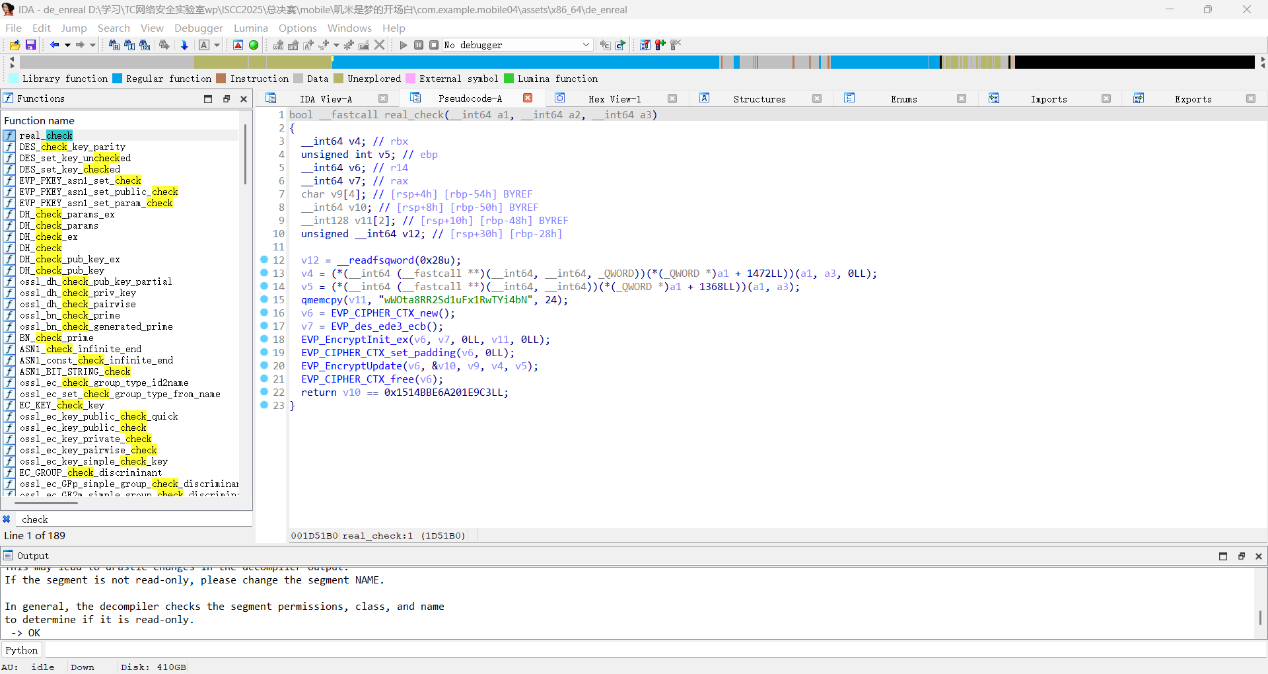Image resolution: width=1268 pixels, height=674 pixels.
Task: Click the Exports tab icon
Action: tap(1138, 99)
